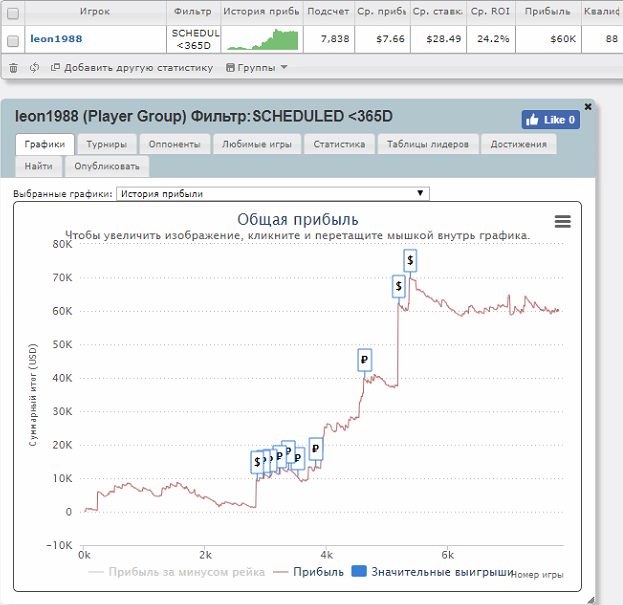Open the 'Таблицы лидеров' tab
The width and height of the screenshot is (623, 605).
click(428, 144)
